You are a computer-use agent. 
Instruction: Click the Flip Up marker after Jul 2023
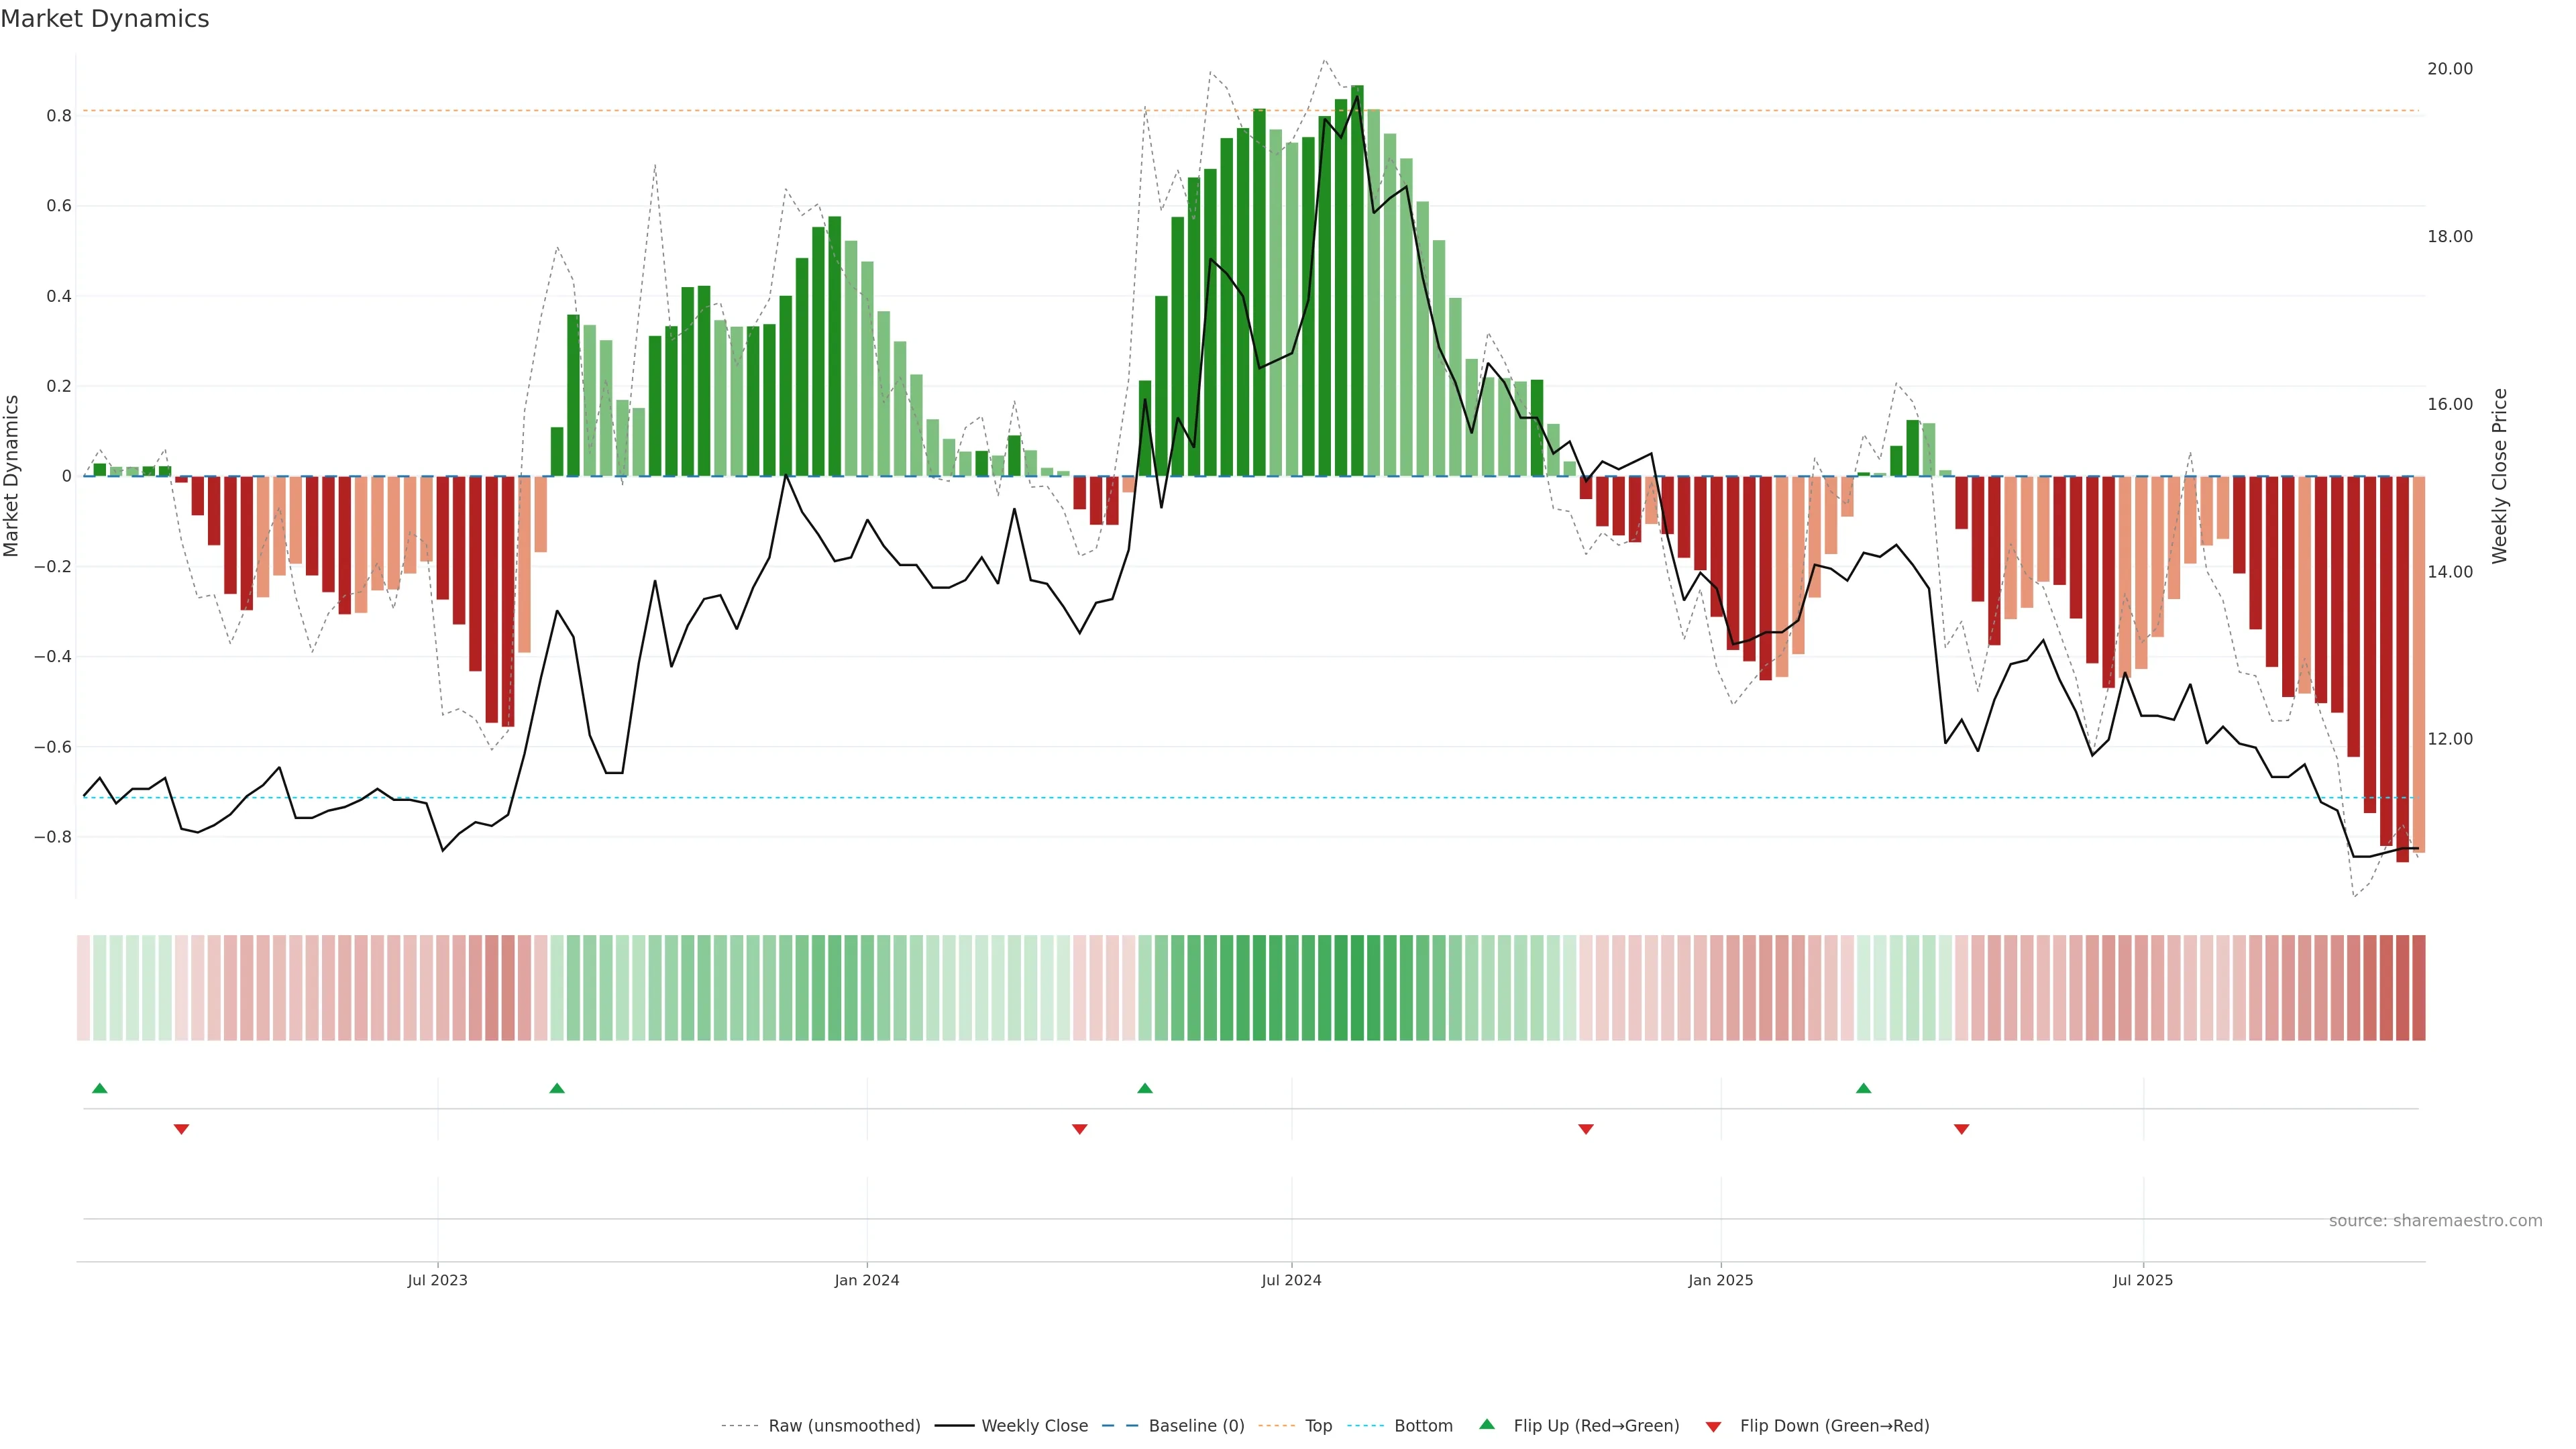click(557, 1088)
